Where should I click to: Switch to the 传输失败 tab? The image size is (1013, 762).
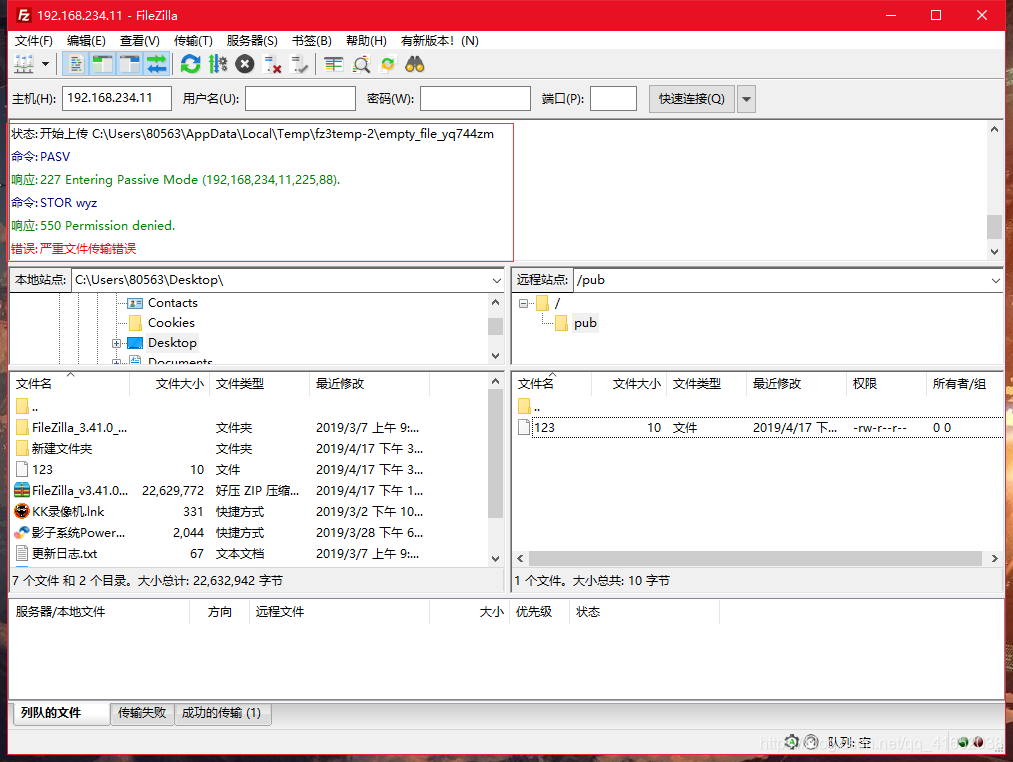coord(142,713)
